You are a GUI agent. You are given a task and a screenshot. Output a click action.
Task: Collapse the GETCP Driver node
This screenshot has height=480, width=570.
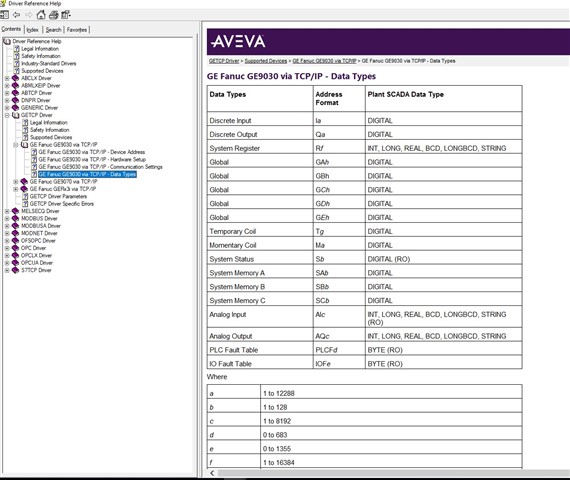click(7, 115)
